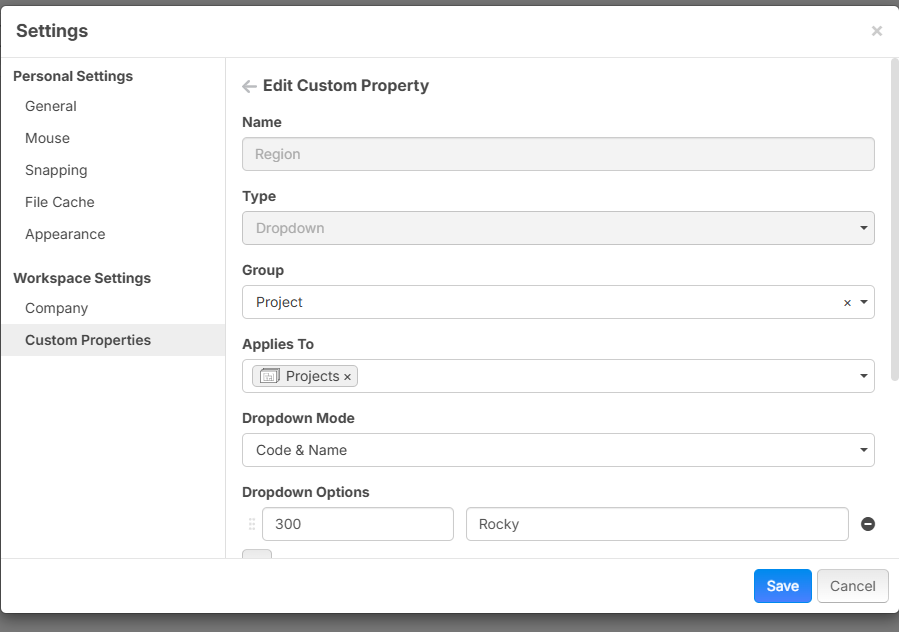Viewport: 899px width, 632px height.
Task: Open the Group dropdown arrow
Action: 864,302
